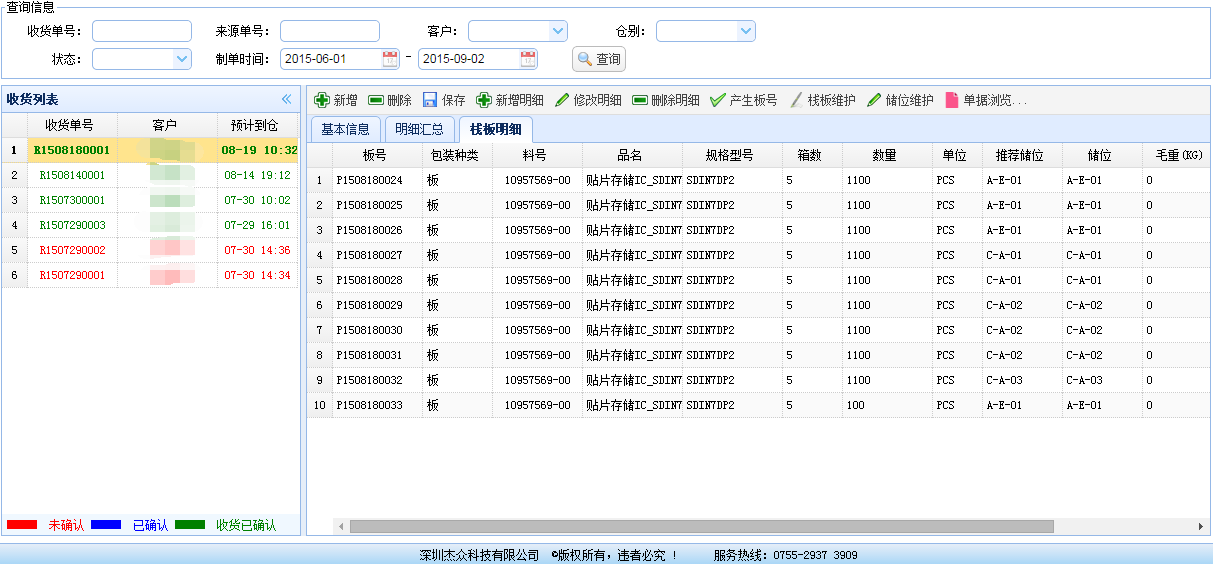Open the end date calendar picker

tap(528, 59)
